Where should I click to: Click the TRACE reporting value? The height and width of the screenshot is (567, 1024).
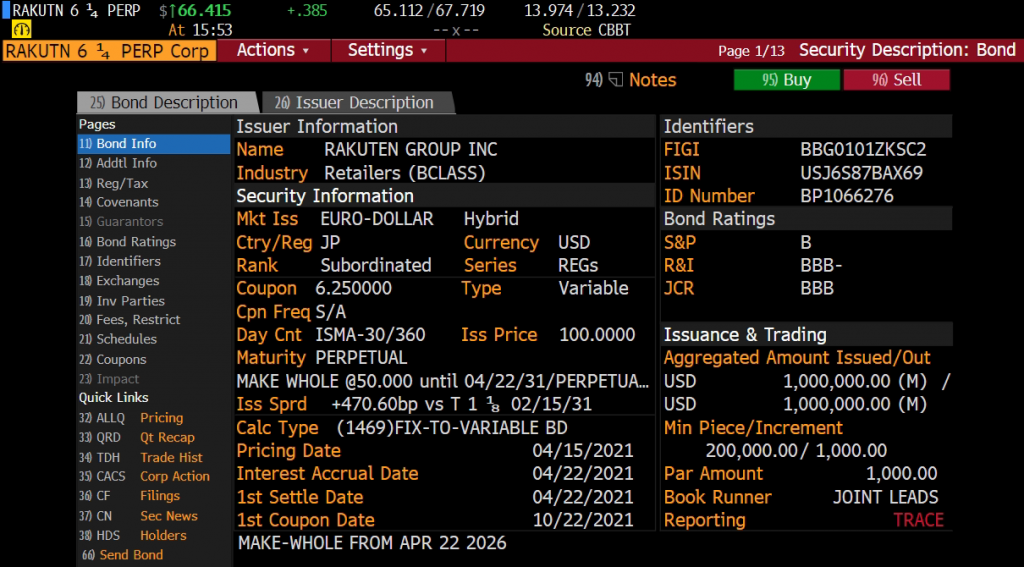point(918,521)
